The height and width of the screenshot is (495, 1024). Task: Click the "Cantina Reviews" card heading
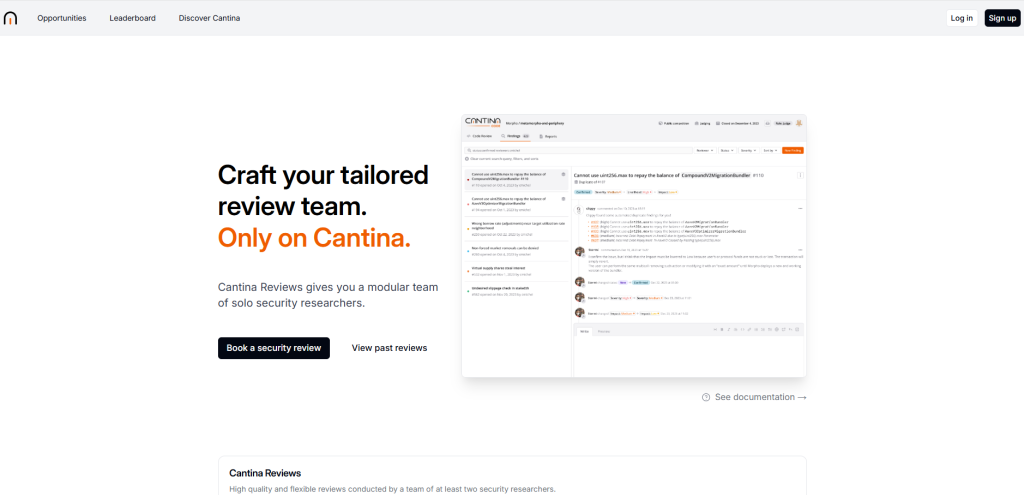pyautogui.click(x=265, y=473)
